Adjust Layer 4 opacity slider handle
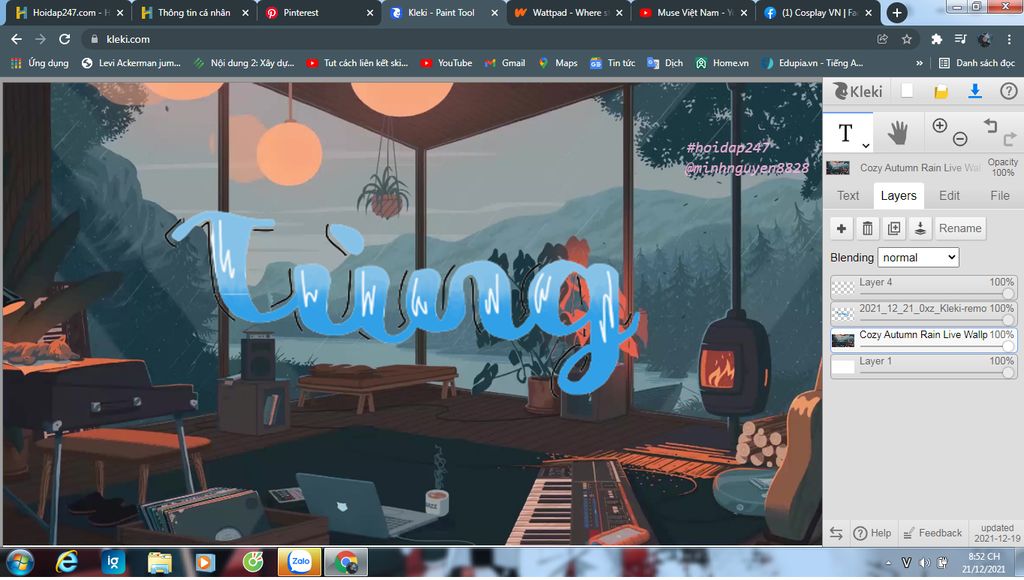1024x580 pixels. click(1008, 294)
